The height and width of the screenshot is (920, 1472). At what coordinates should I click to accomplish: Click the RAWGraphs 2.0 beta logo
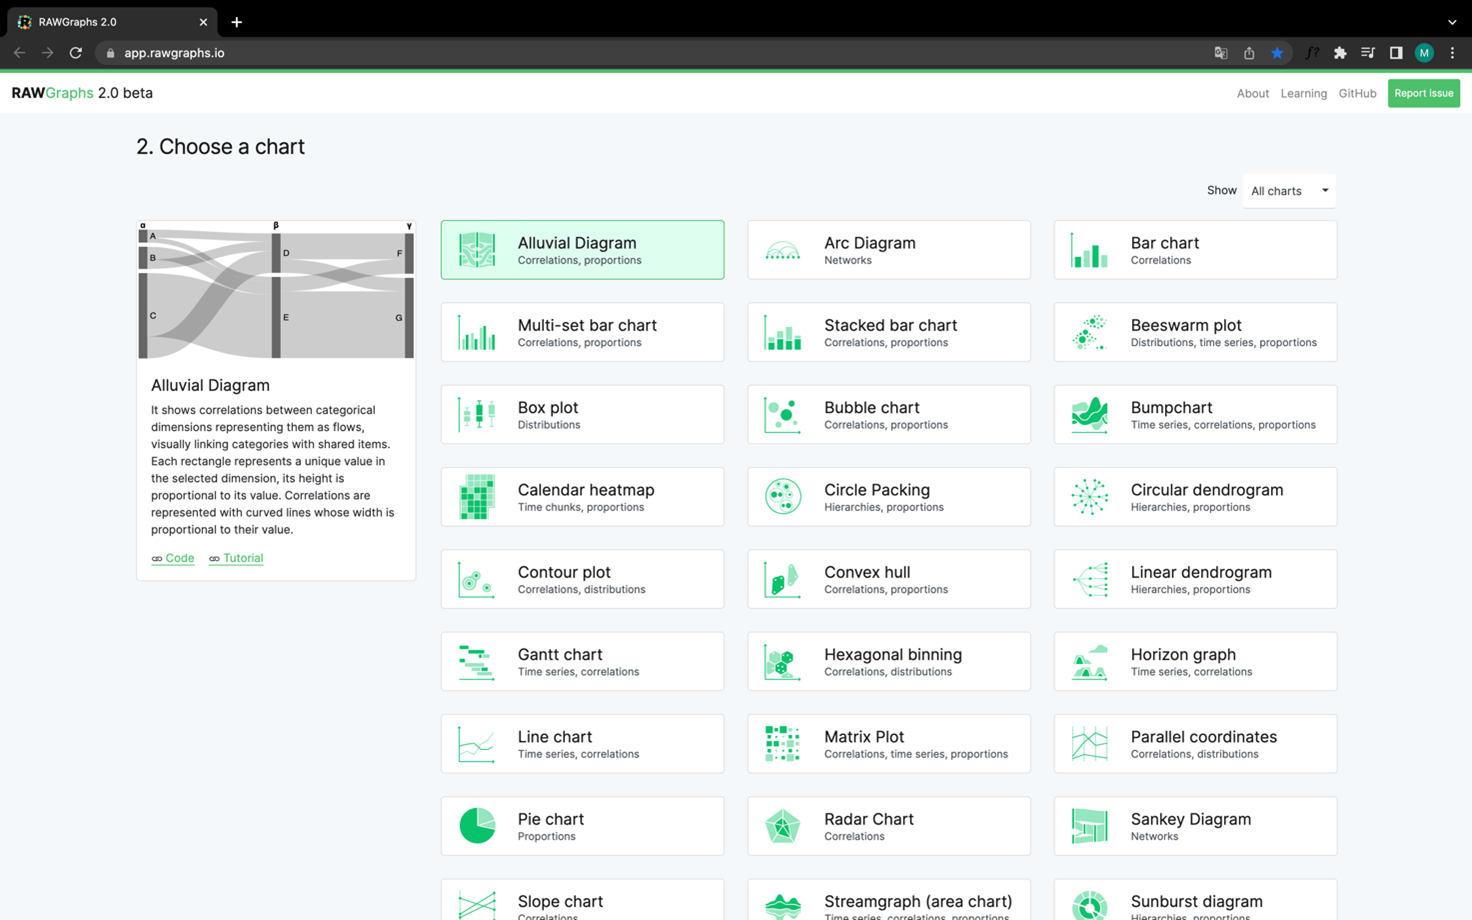(x=82, y=93)
